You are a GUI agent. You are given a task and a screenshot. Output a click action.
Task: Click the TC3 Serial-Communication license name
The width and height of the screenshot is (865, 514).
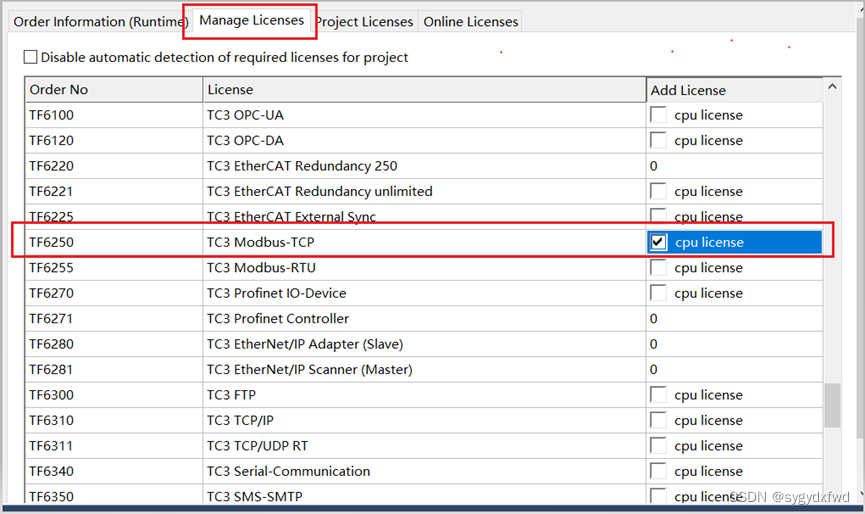pos(288,470)
